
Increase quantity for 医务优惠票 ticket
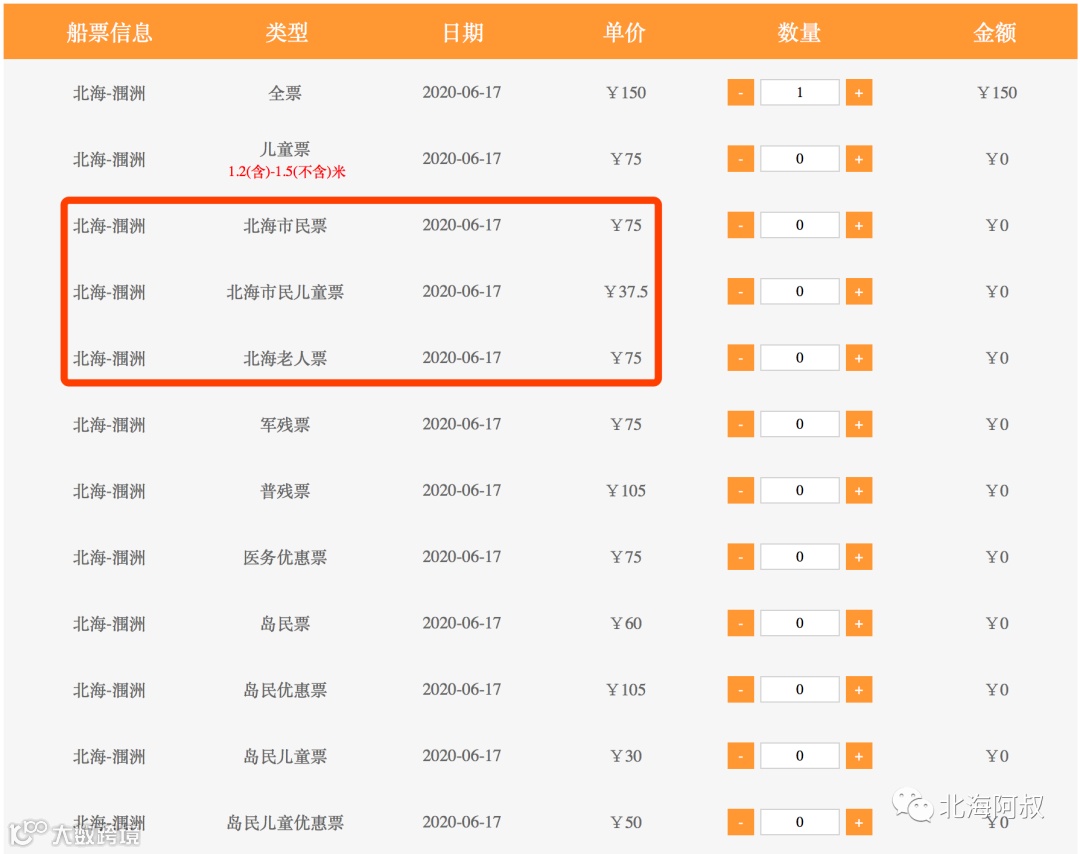click(x=859, y=556)
